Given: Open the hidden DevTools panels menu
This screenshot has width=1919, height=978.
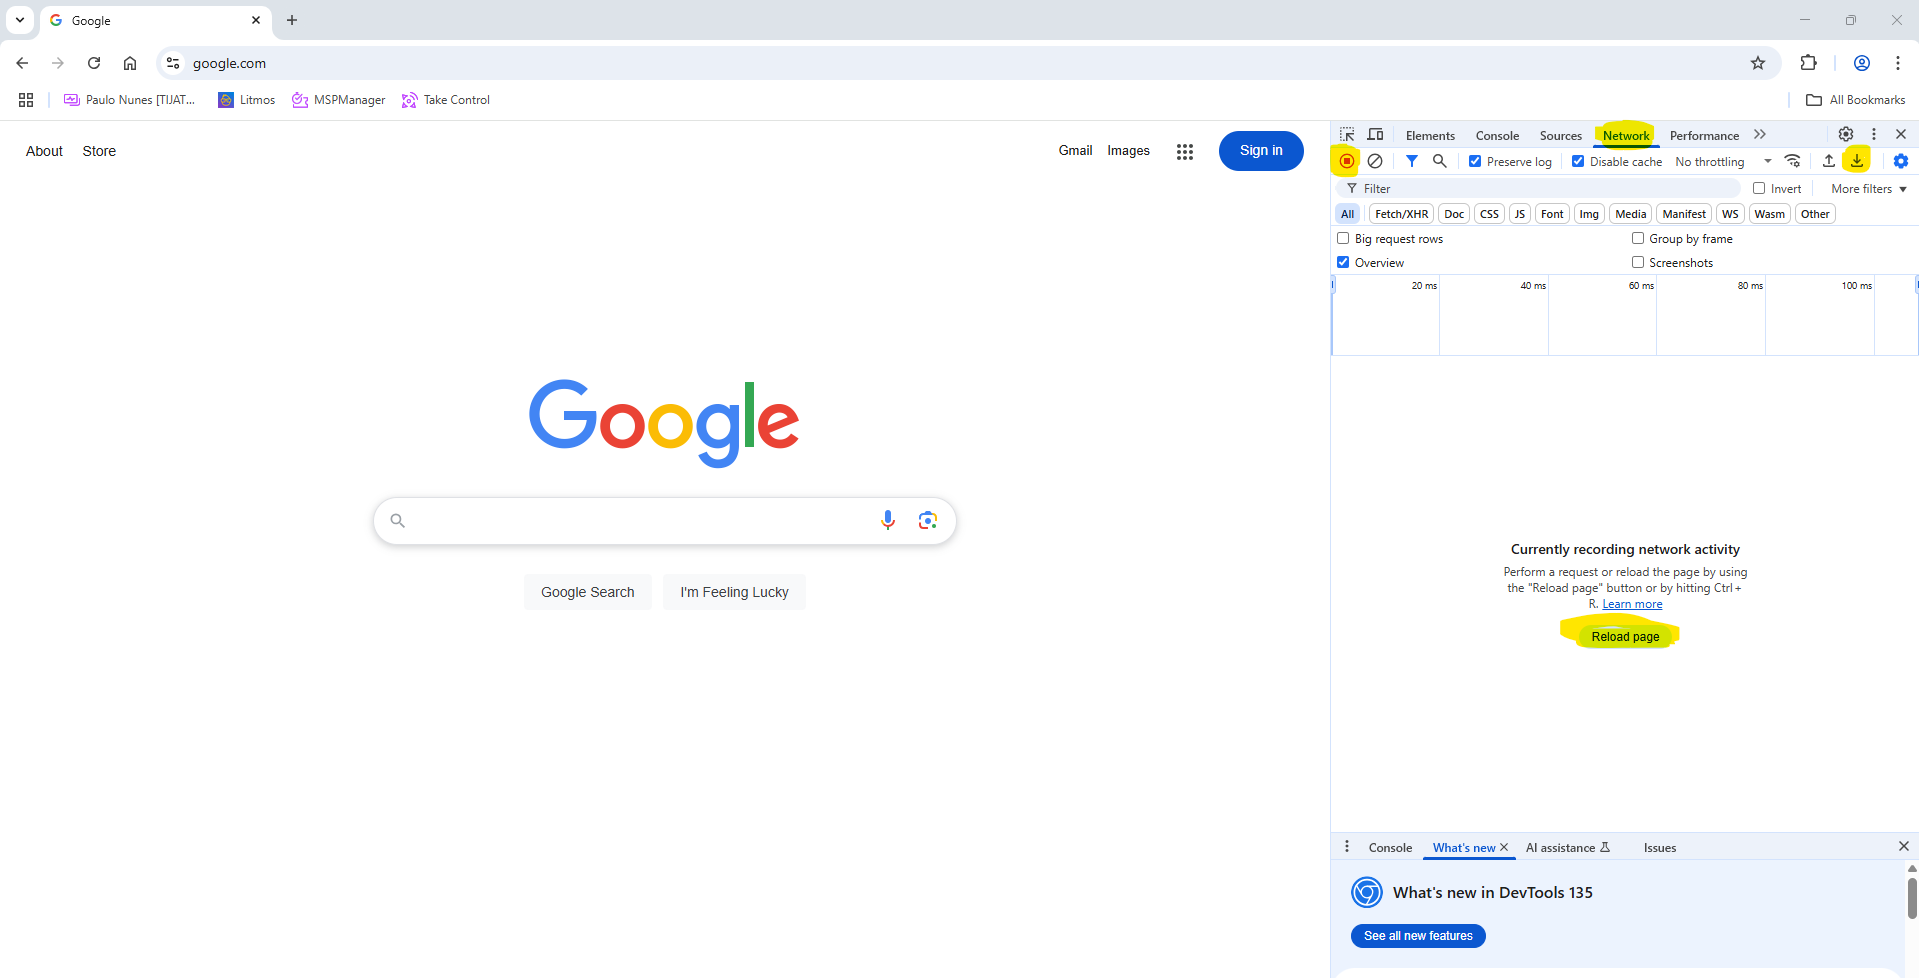Looking at the screenshot, I should [x=1760, y=134].
